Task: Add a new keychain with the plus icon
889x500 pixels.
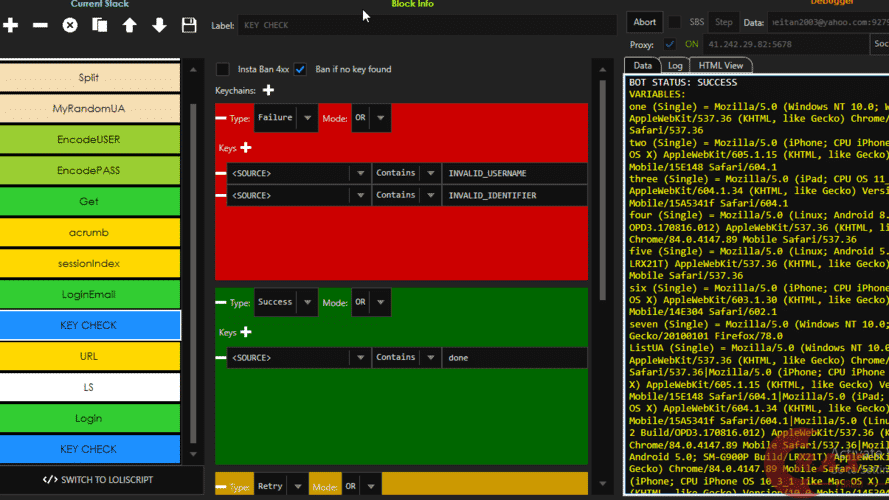Action: click(x=268, y=91)
